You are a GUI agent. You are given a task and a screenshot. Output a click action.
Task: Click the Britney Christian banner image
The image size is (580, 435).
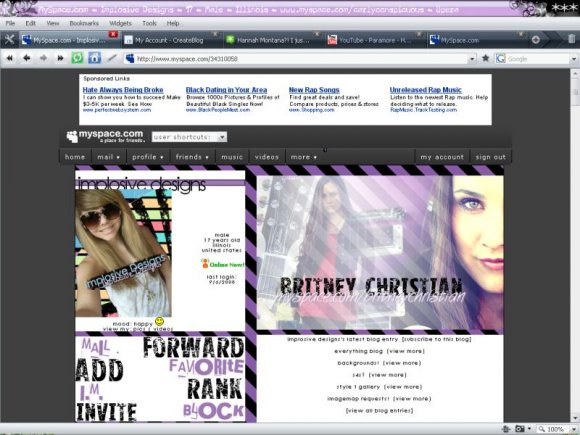coord(380,253)
